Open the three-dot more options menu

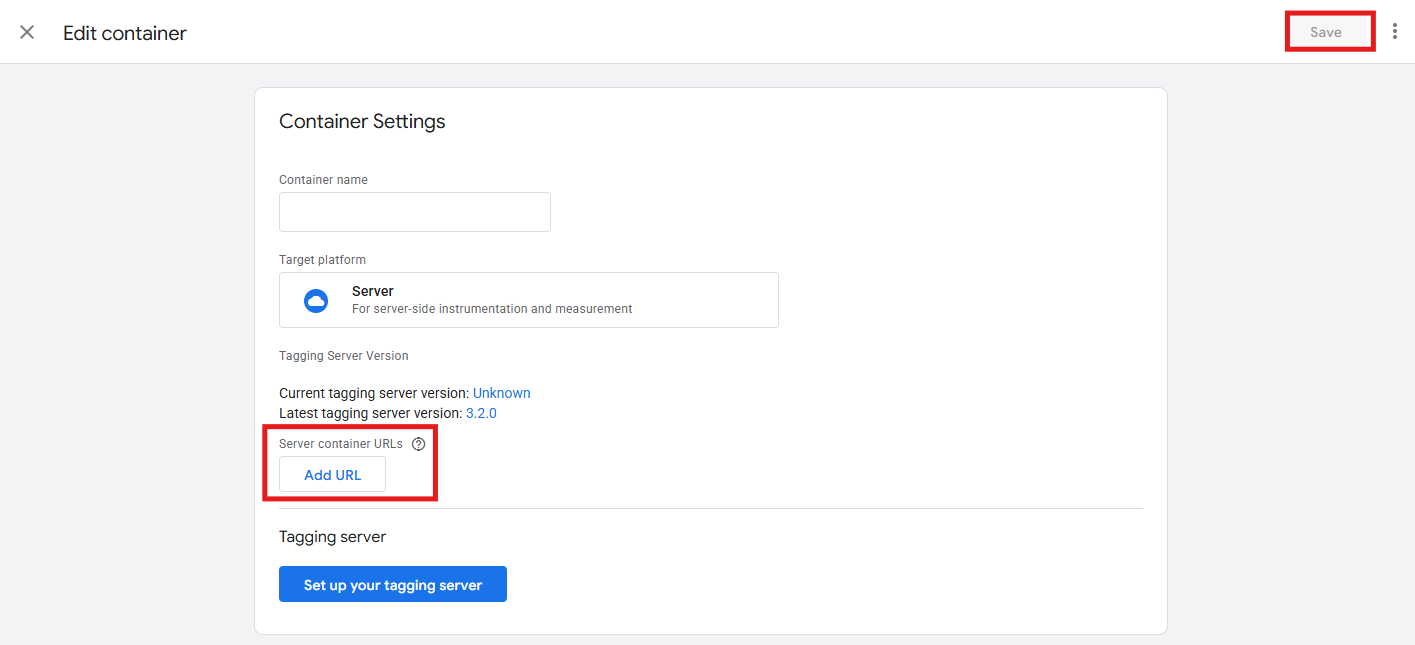pyautogui.click(x=1395, y=32)
